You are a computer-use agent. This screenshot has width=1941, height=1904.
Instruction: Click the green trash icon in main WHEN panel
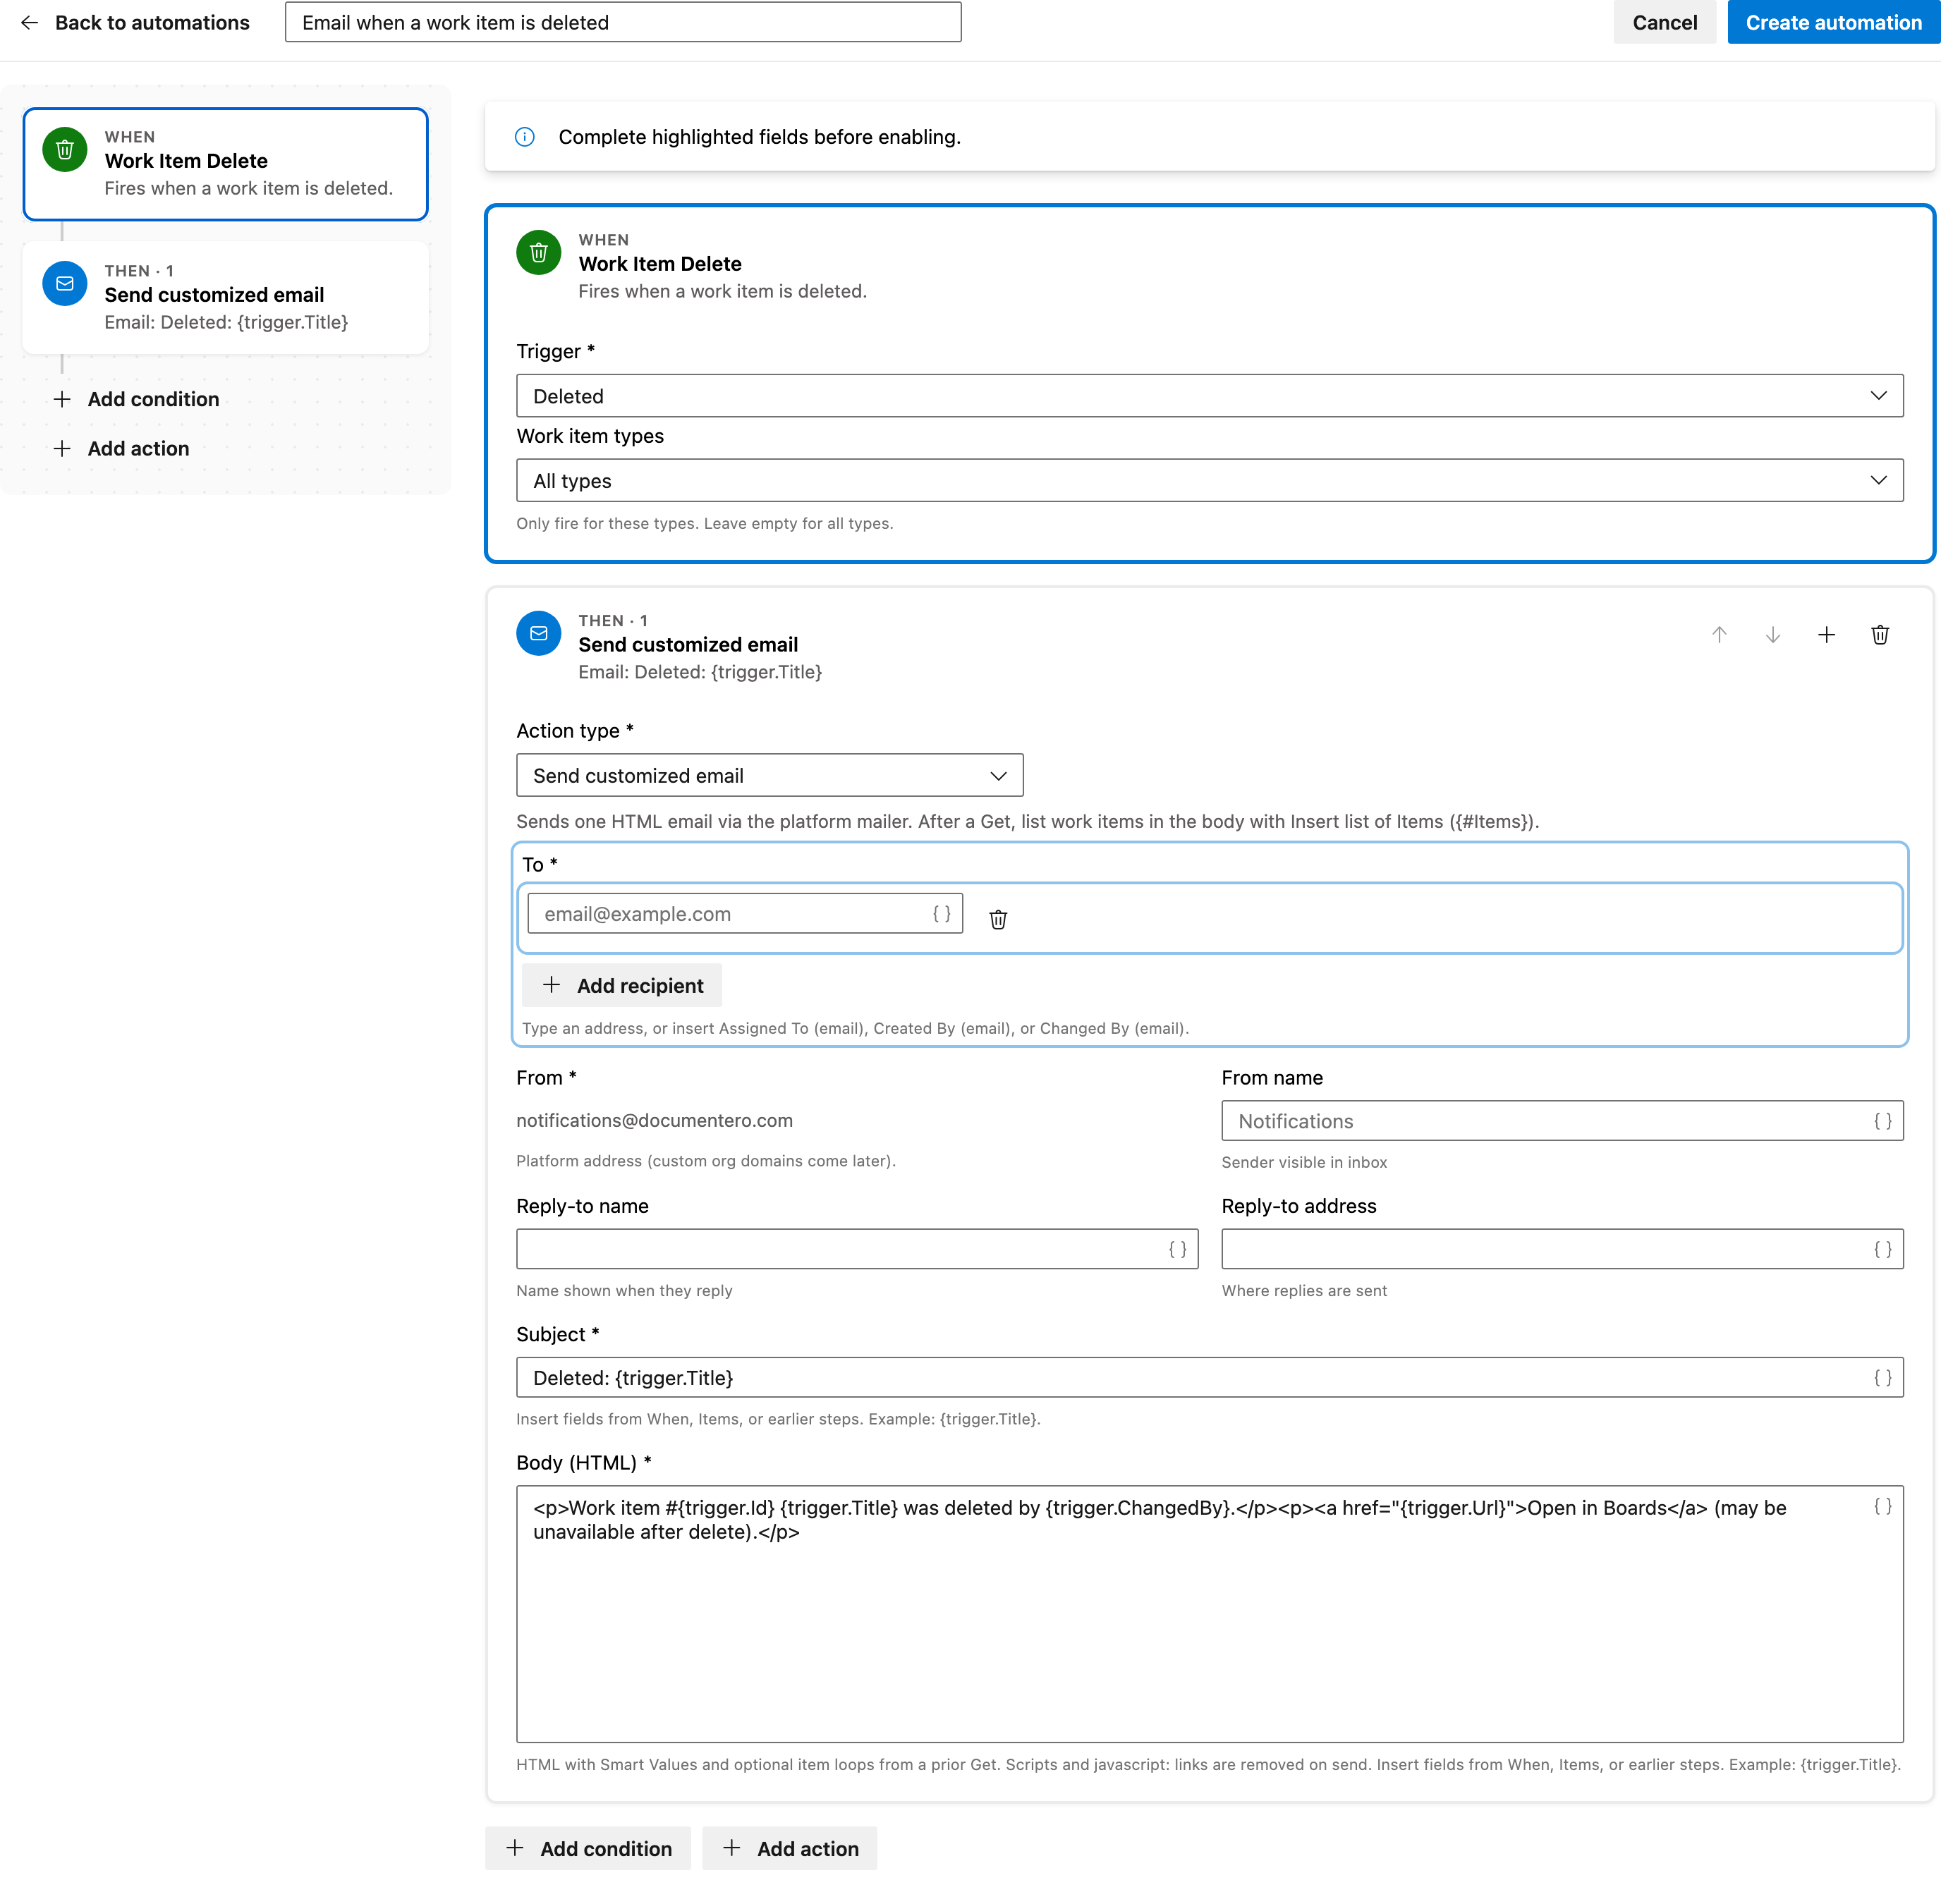click(539, 253)
